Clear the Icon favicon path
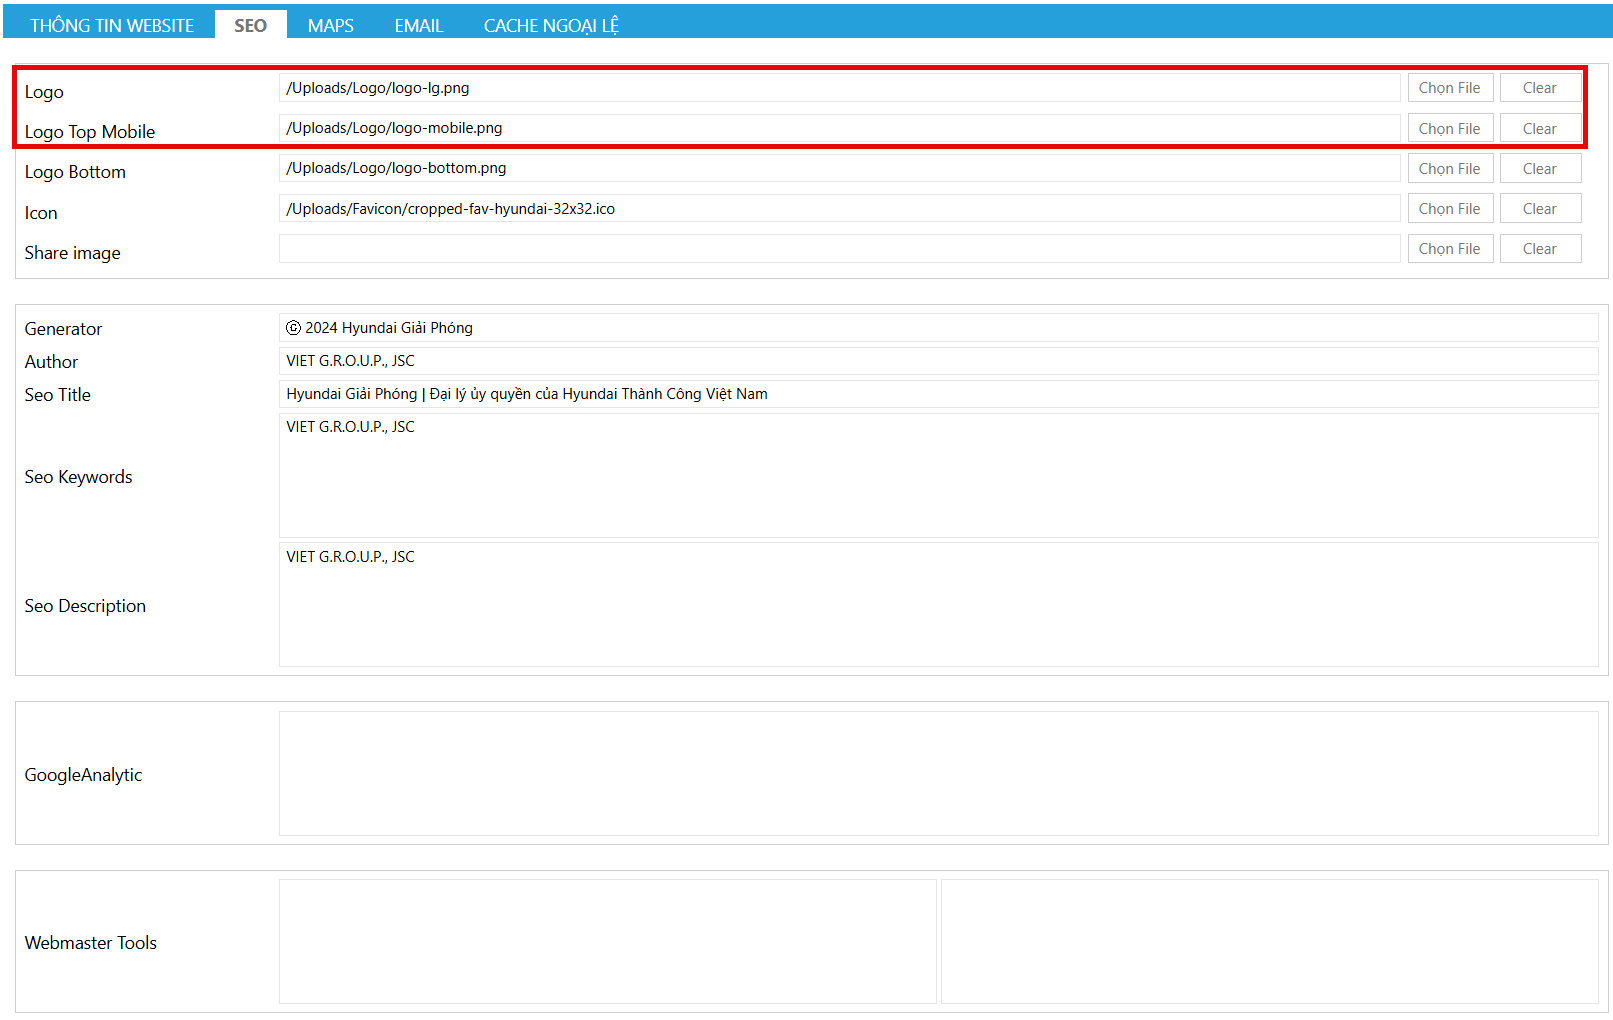Screen dimensions: 1613x1020 pos(1539,209)
